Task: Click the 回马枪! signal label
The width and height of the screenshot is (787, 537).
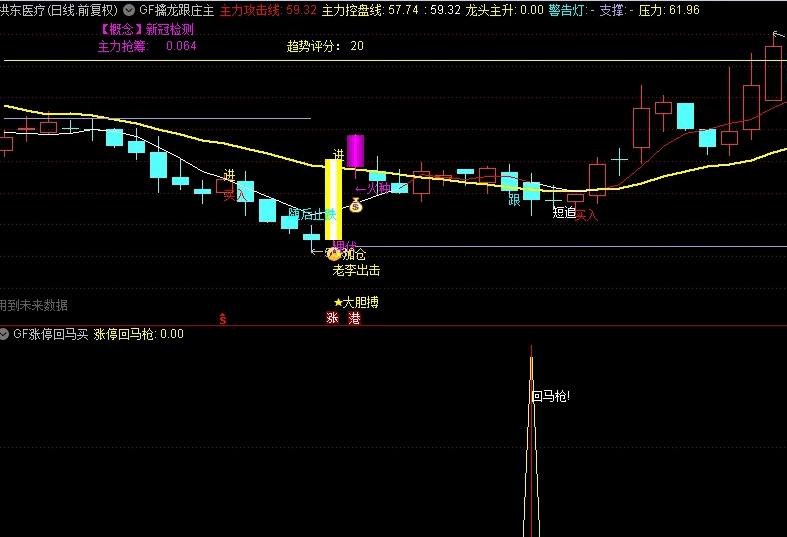Action: point(551,396)
